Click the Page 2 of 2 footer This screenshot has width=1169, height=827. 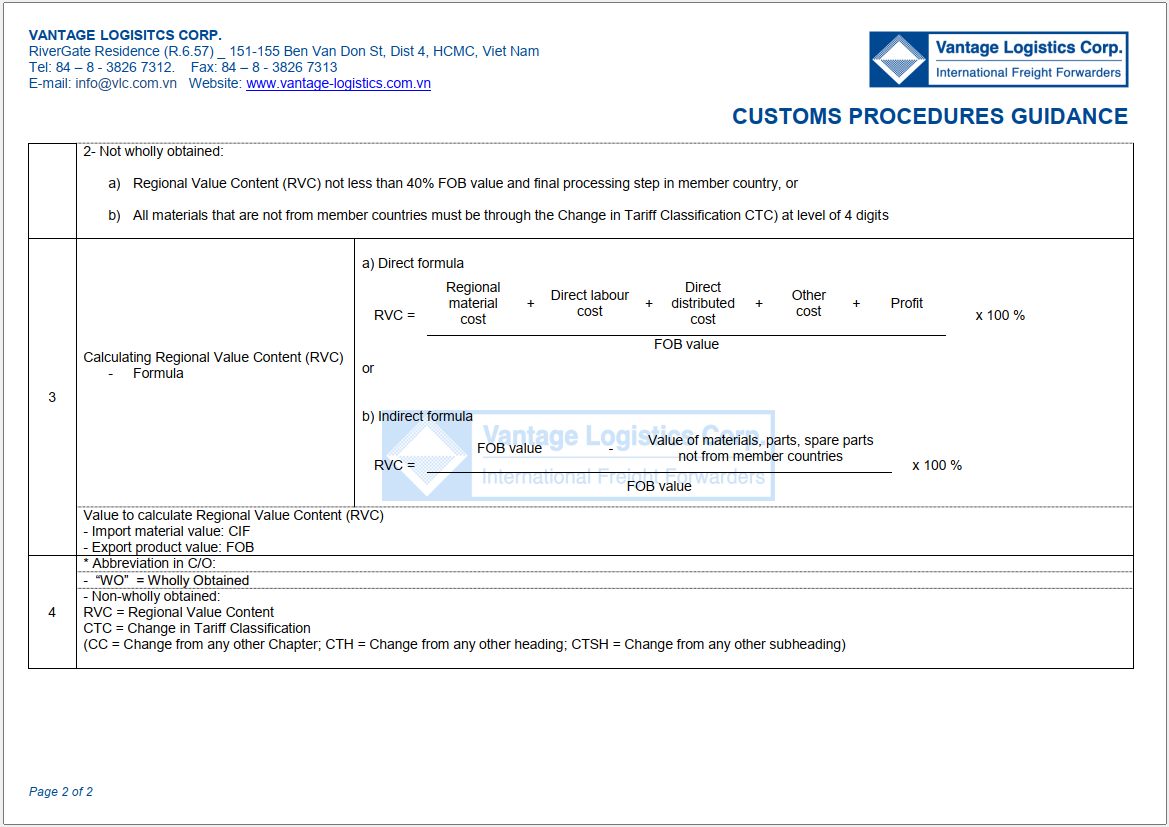(61, 792)
